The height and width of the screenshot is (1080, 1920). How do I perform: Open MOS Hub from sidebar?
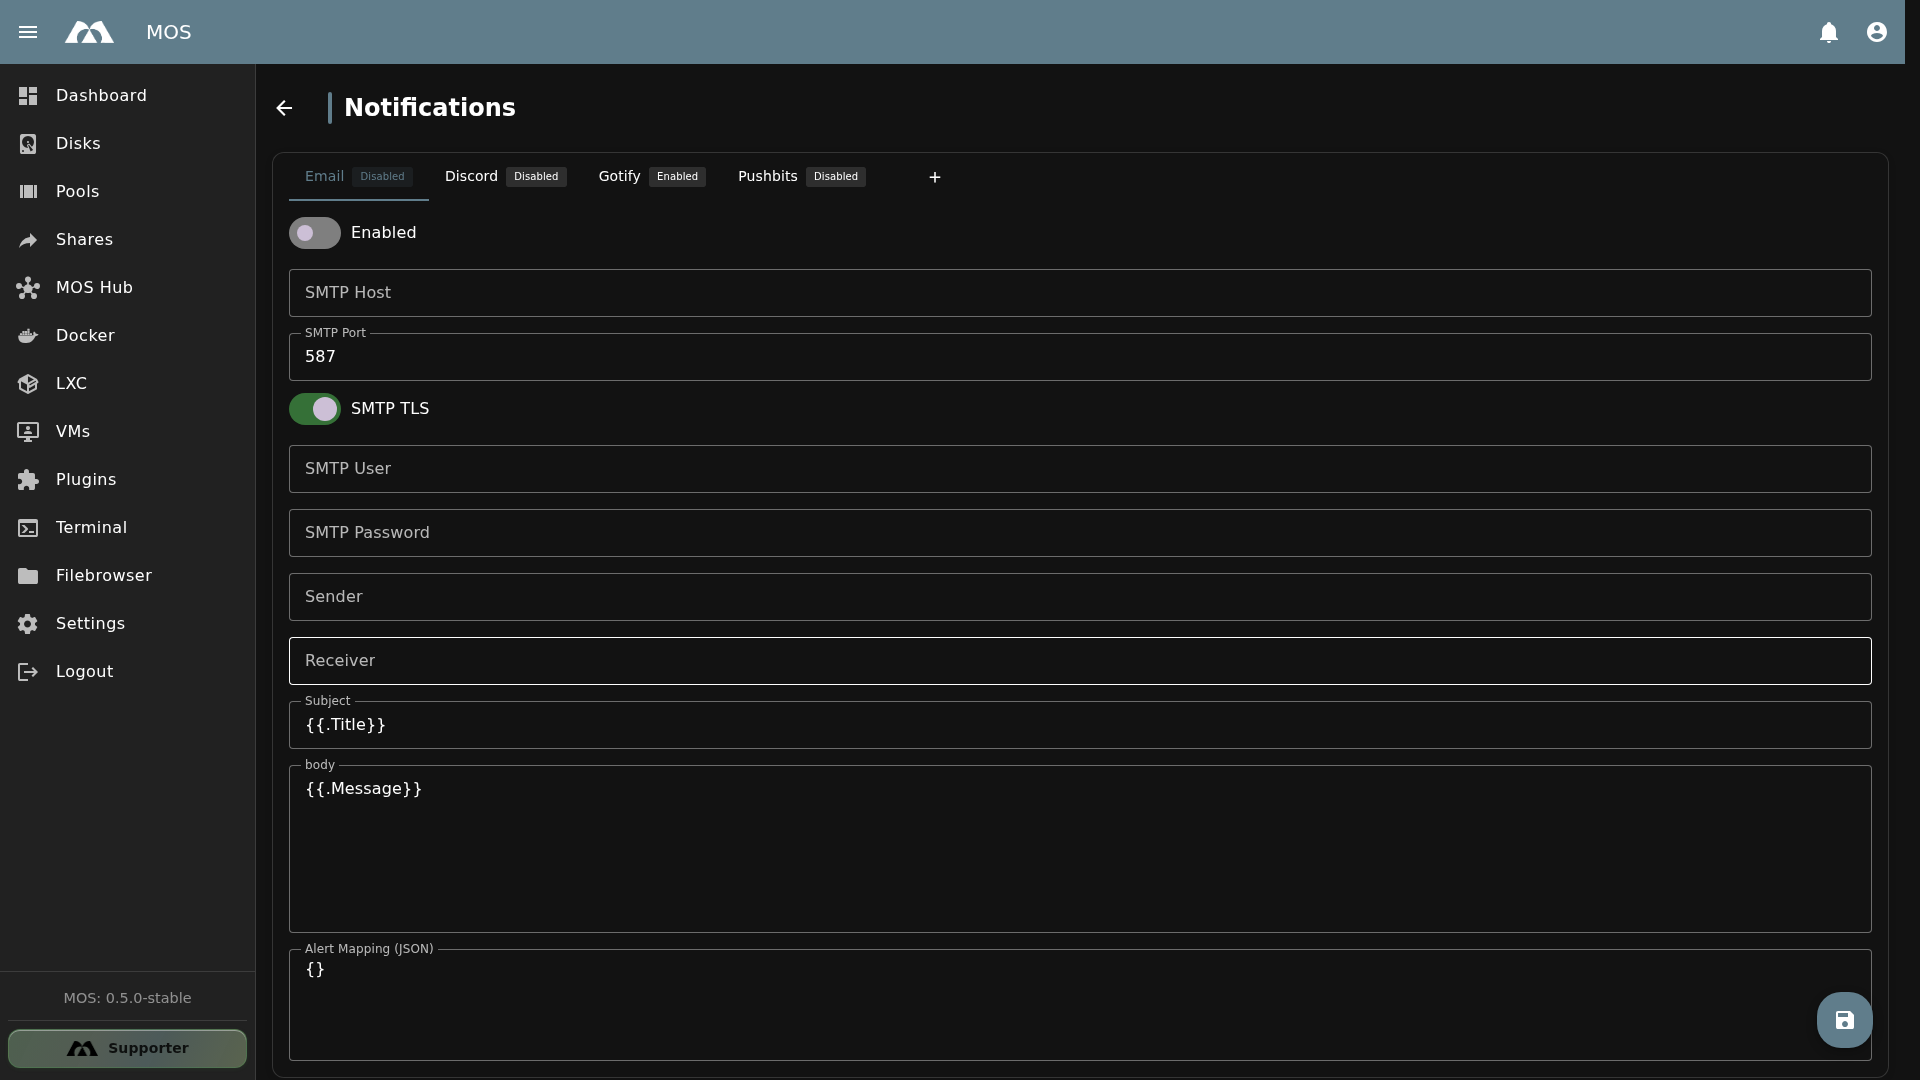pyautogui.click(x=128, y=288)
